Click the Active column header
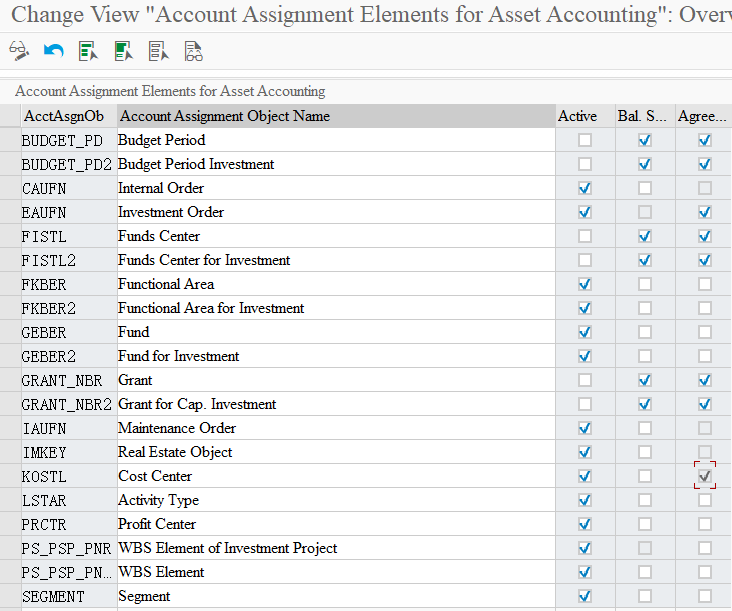732x611 pixels. point(585,116)
